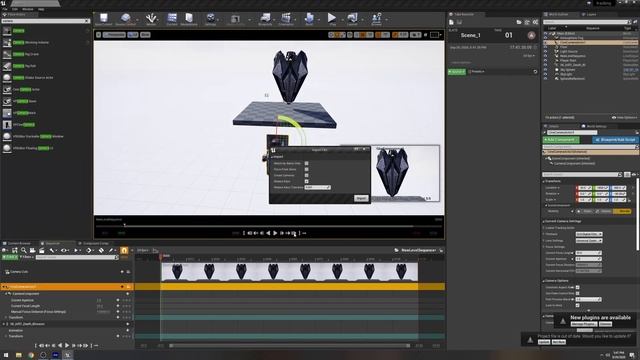
Task: Click the Import button in import dialog
Action: [361, 198]
